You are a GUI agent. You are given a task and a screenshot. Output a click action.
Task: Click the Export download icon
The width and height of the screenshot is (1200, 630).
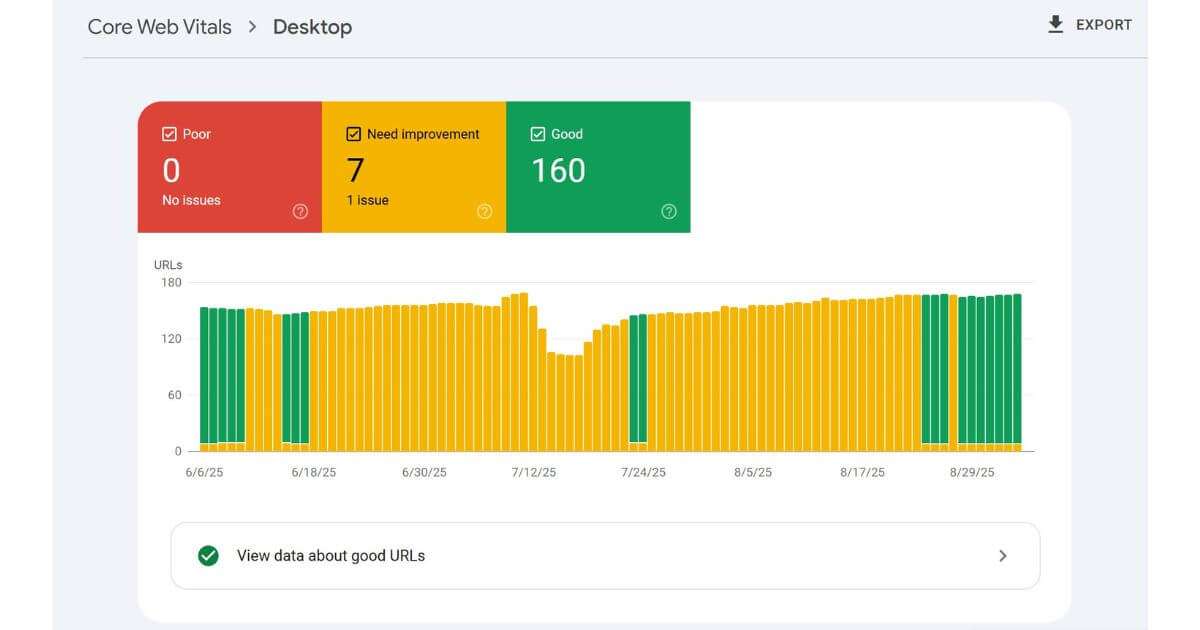coord(1055,24)
